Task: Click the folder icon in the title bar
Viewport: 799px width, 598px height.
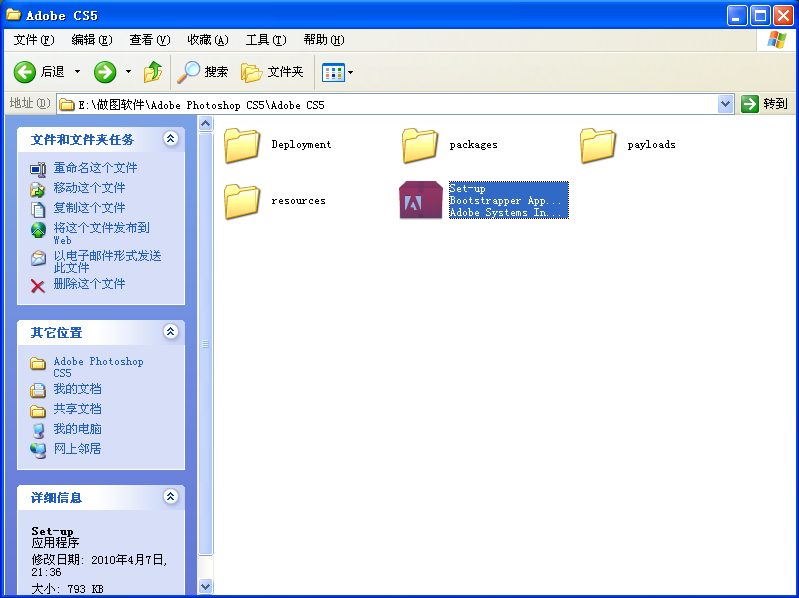Action: (x=14, y=14)
